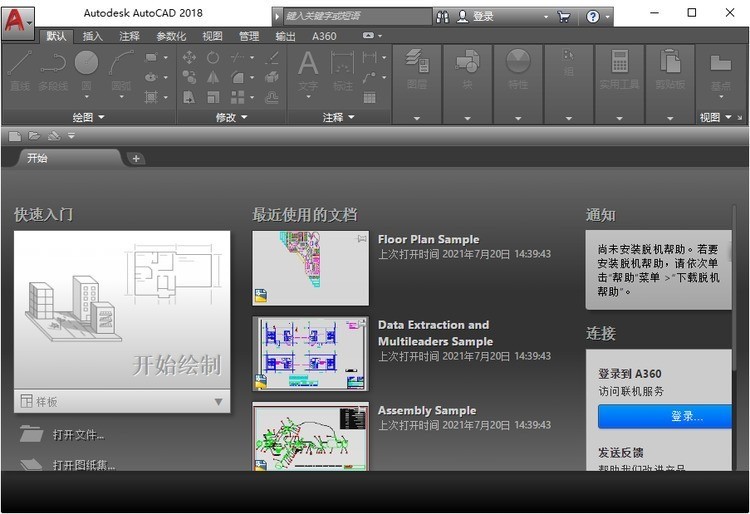Click the binoculars search icon
This screenshot has height=514, width=750.
(x=442, y=17)
